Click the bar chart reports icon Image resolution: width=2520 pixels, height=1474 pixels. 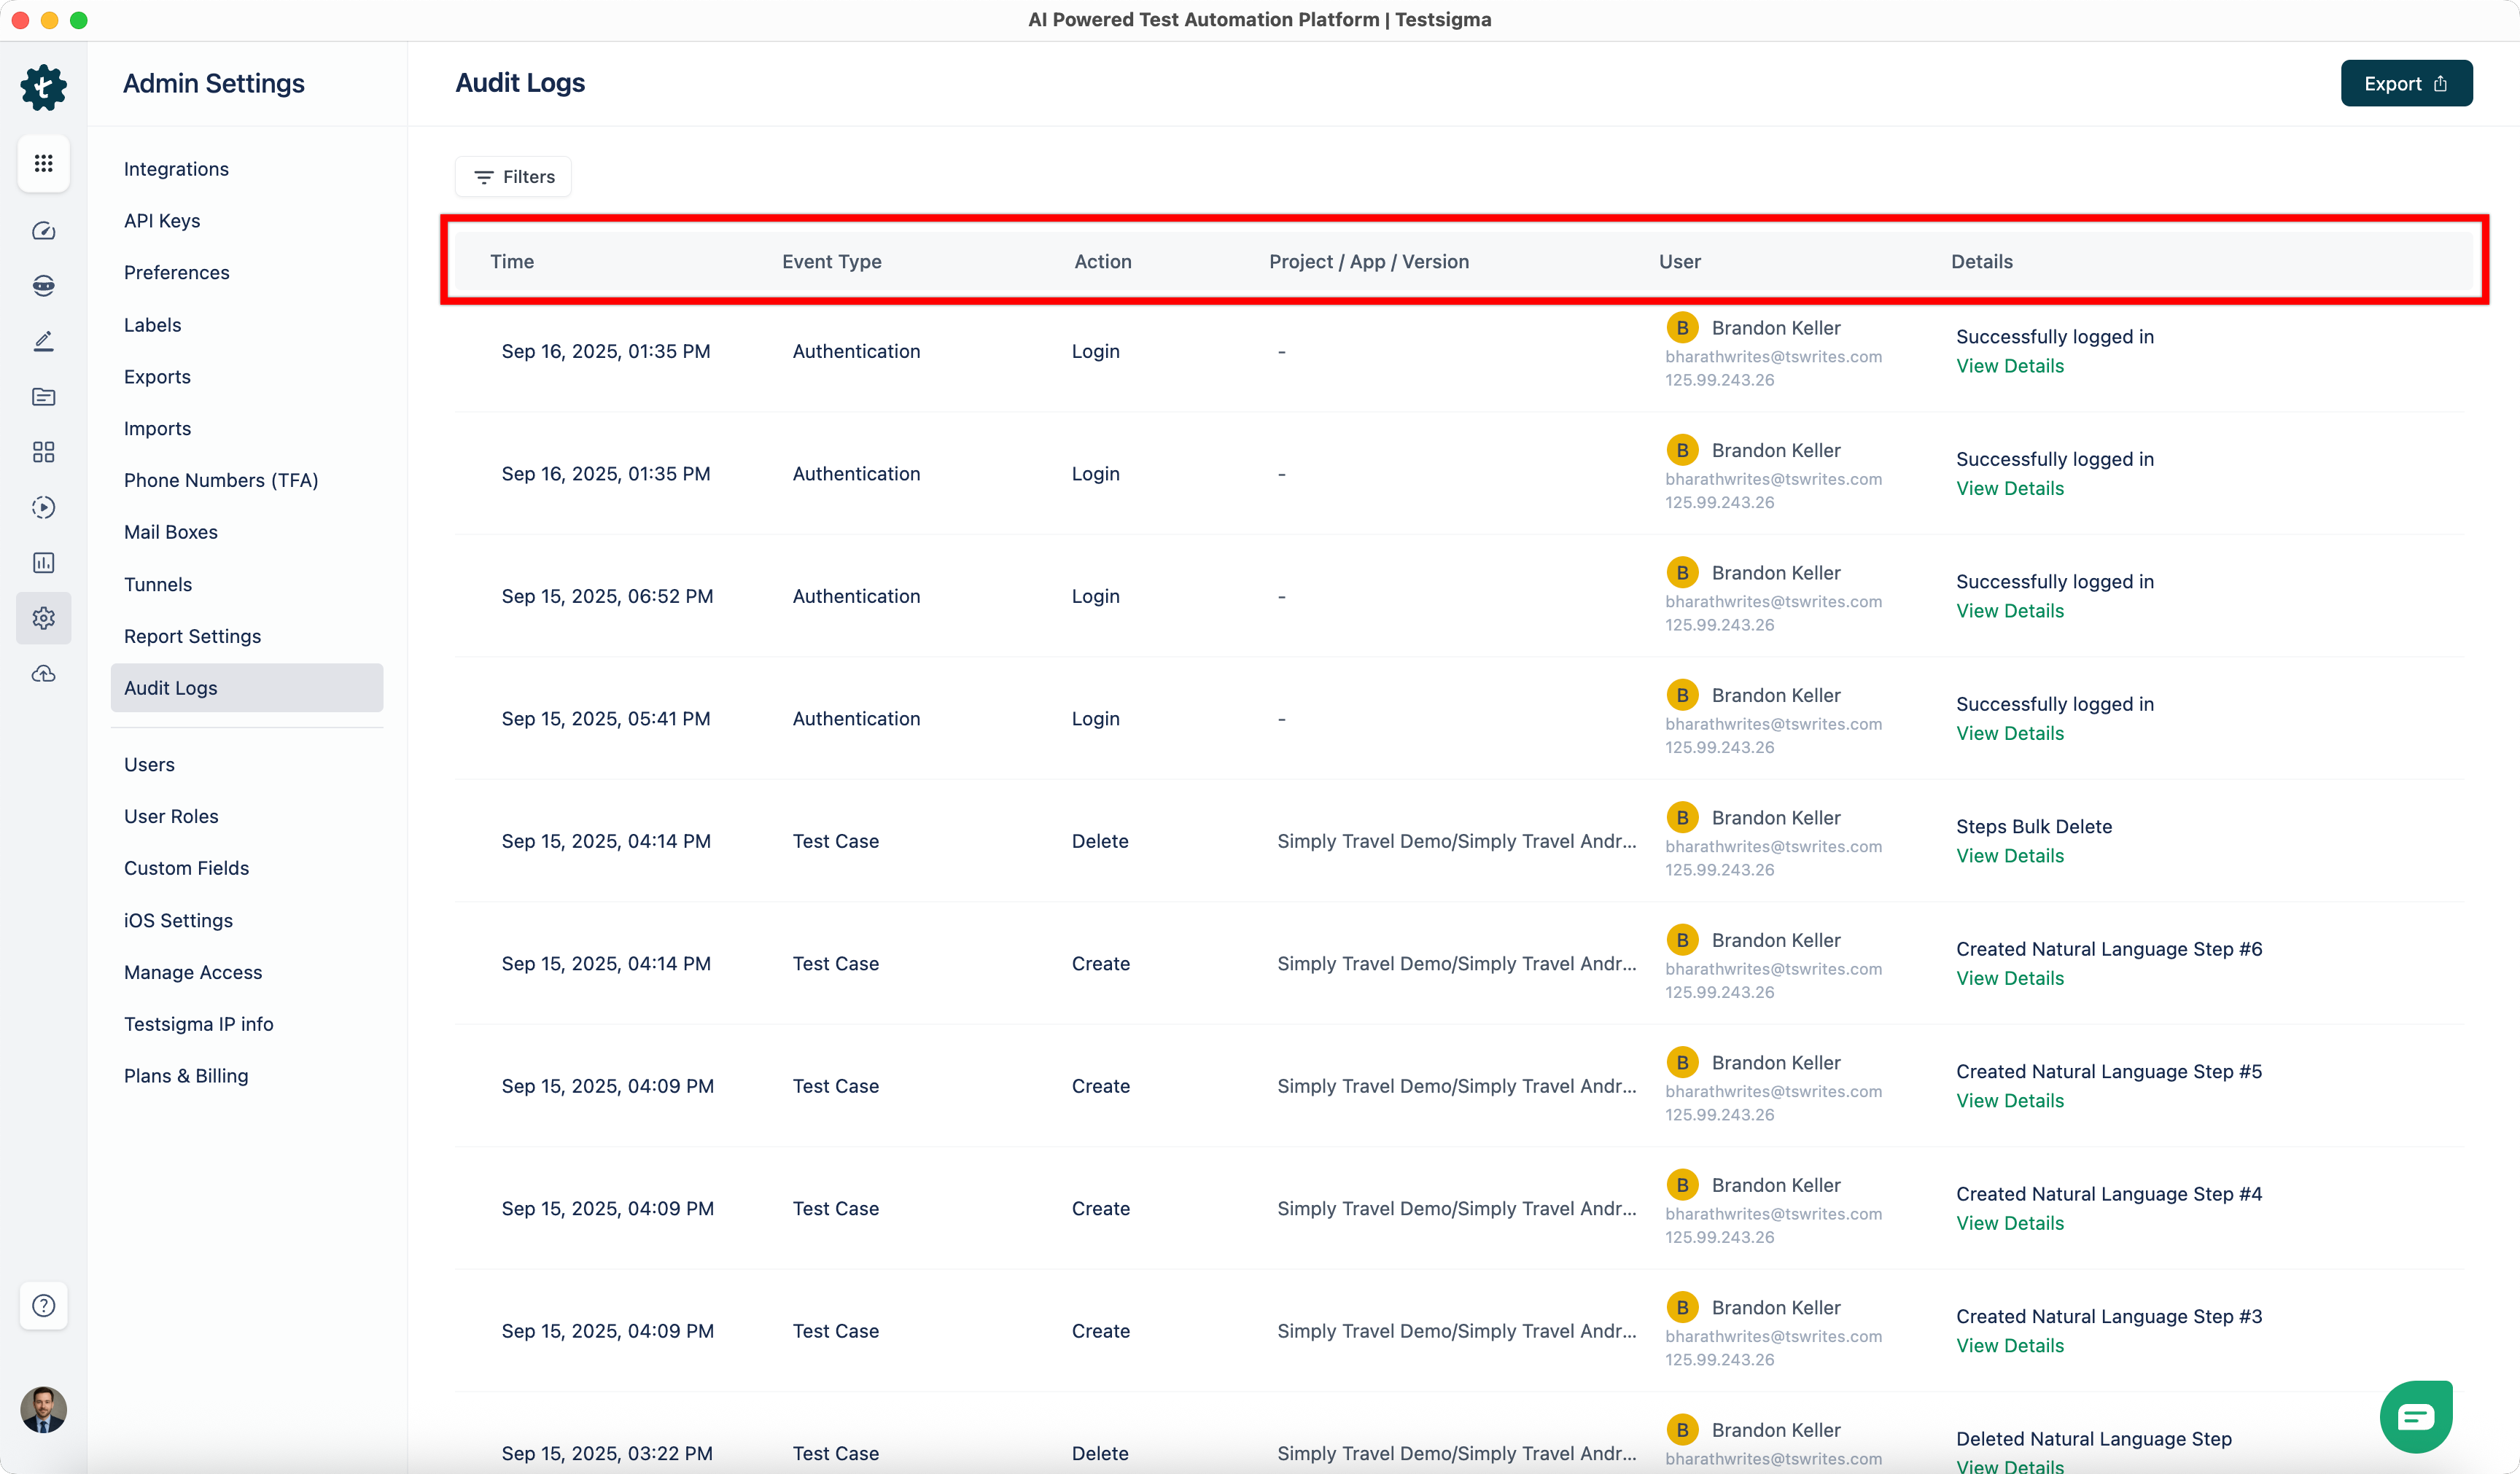coord(43,563)
